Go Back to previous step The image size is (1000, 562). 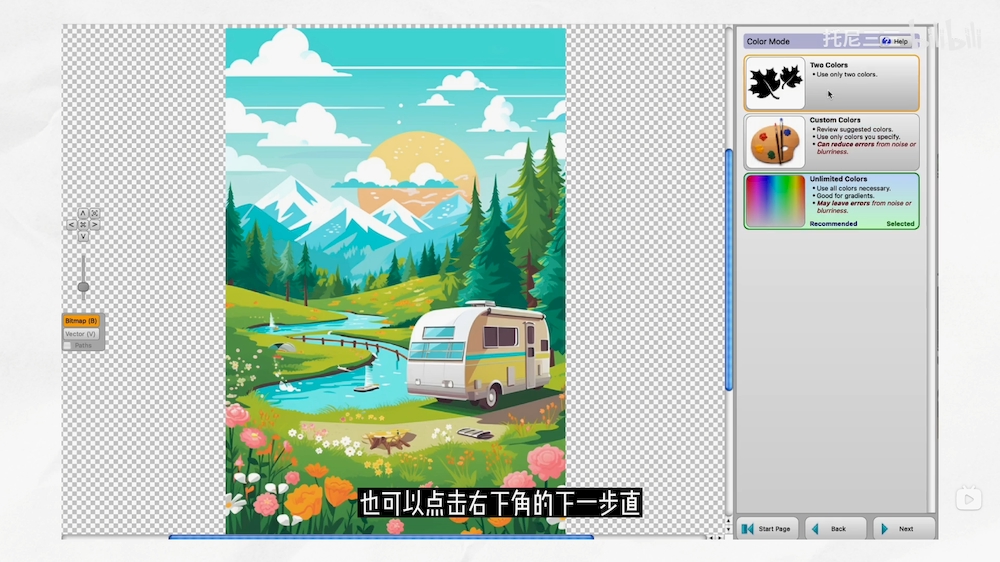[835, 529]
